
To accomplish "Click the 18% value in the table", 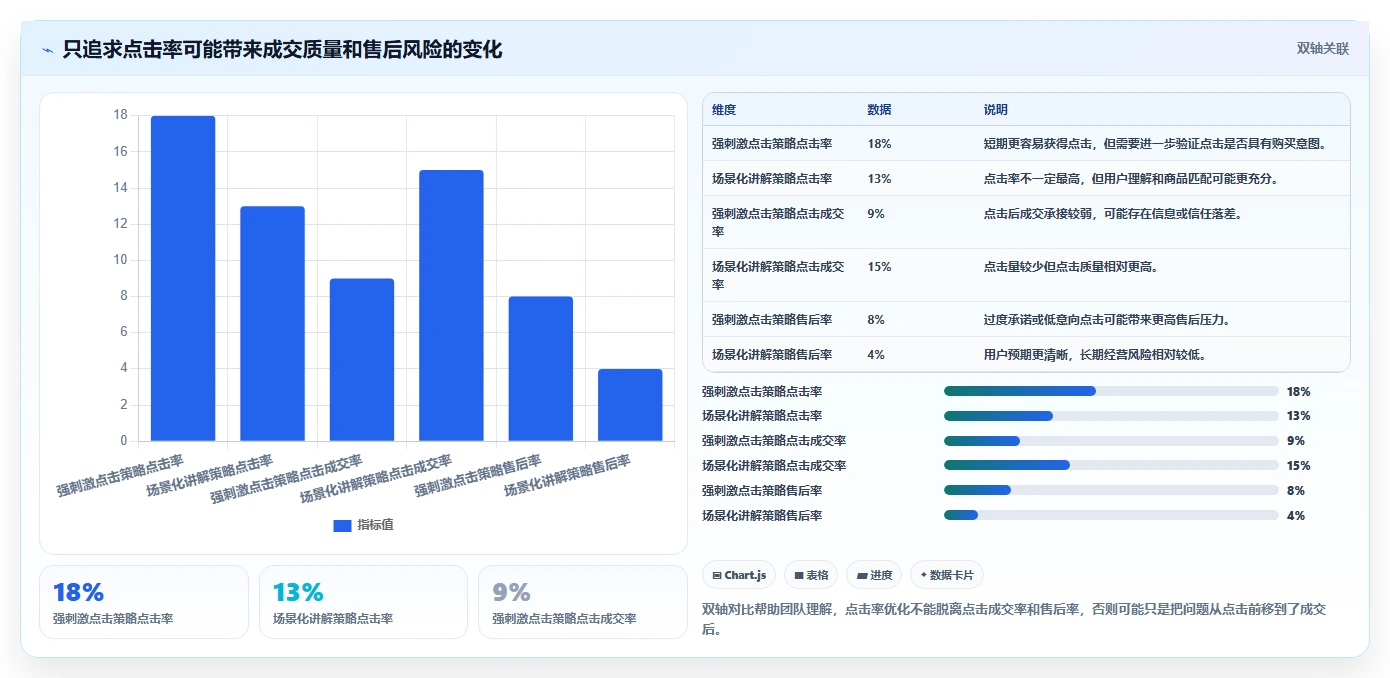I will click(x=880, y=144).
